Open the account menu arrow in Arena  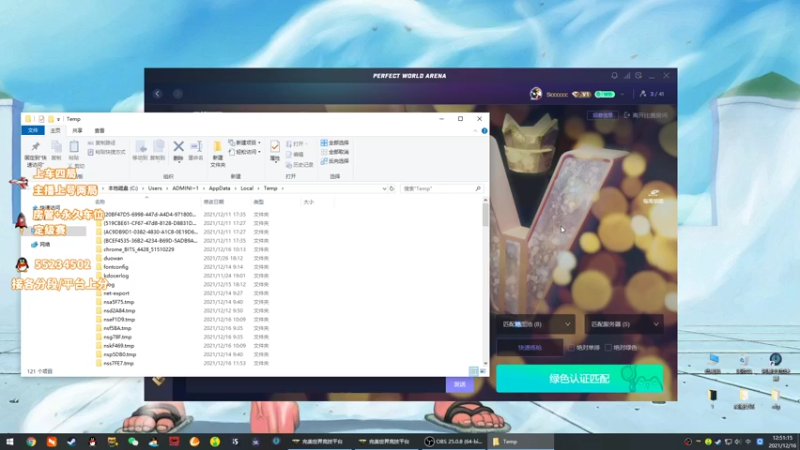pyautogui.click(x=622, y=94)
